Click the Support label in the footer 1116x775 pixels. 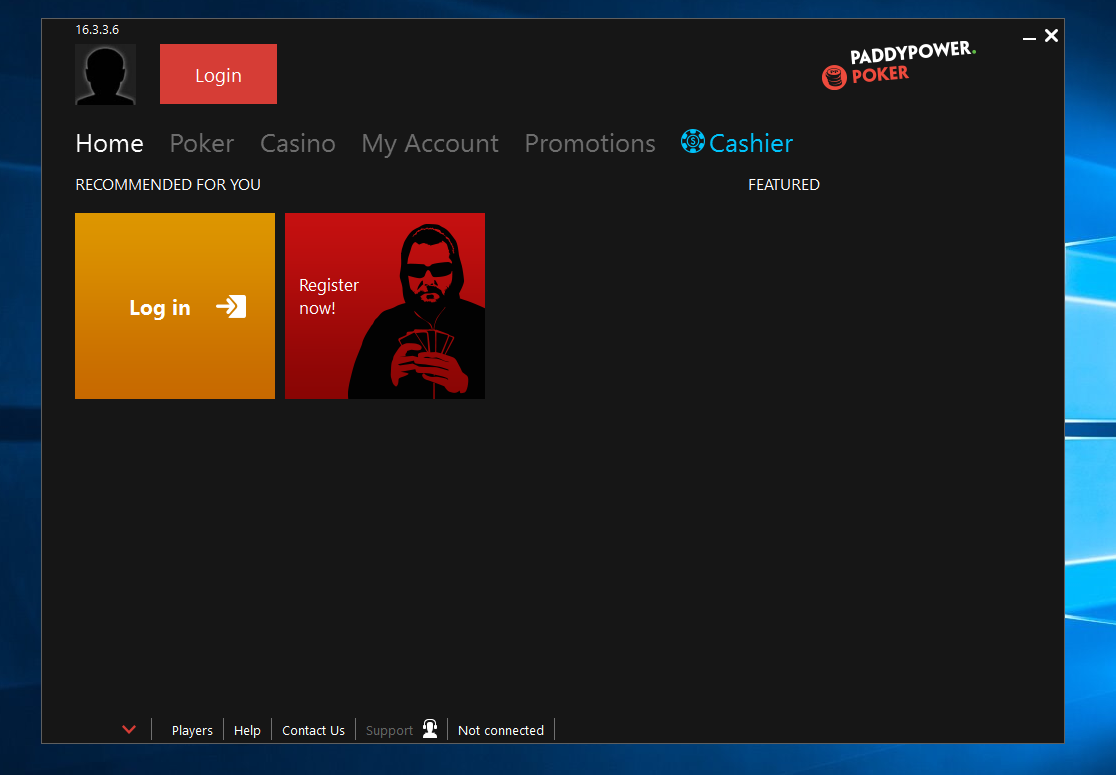pos(389,730)
